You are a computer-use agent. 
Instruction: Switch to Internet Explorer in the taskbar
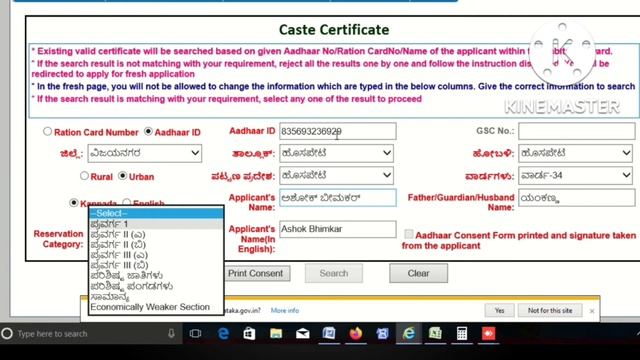point(409,333)
